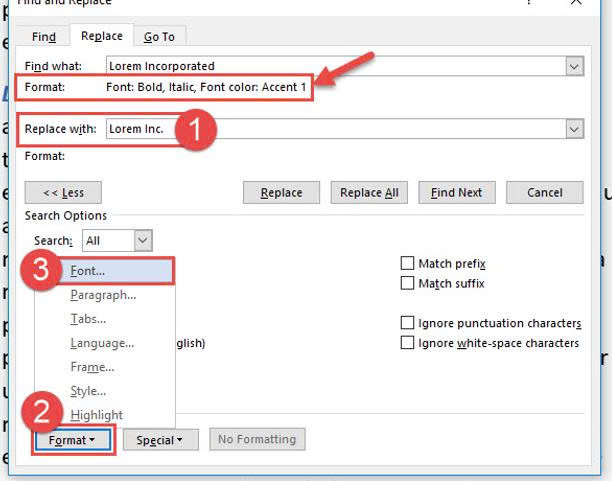Enable the Match prefix checkbox
Viewport: 612px width, 481px height.
(x=407, y=264)
